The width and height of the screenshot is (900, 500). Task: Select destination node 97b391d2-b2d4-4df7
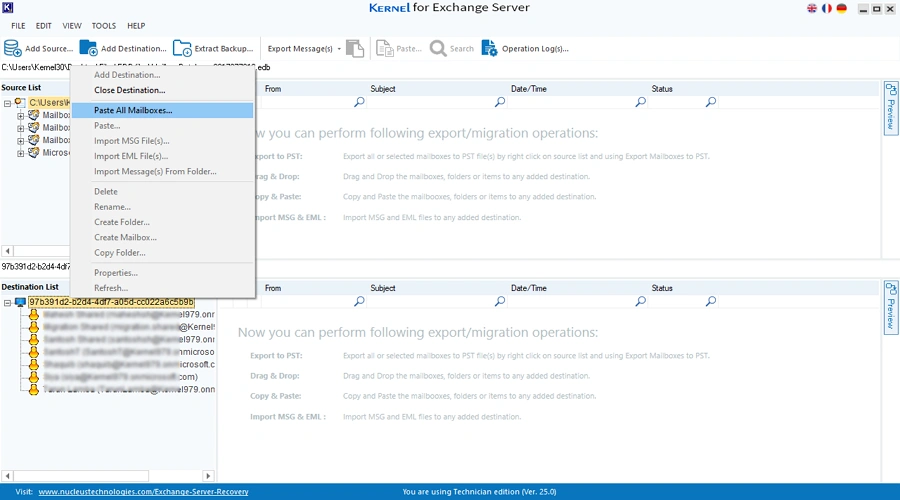(112, 302)
